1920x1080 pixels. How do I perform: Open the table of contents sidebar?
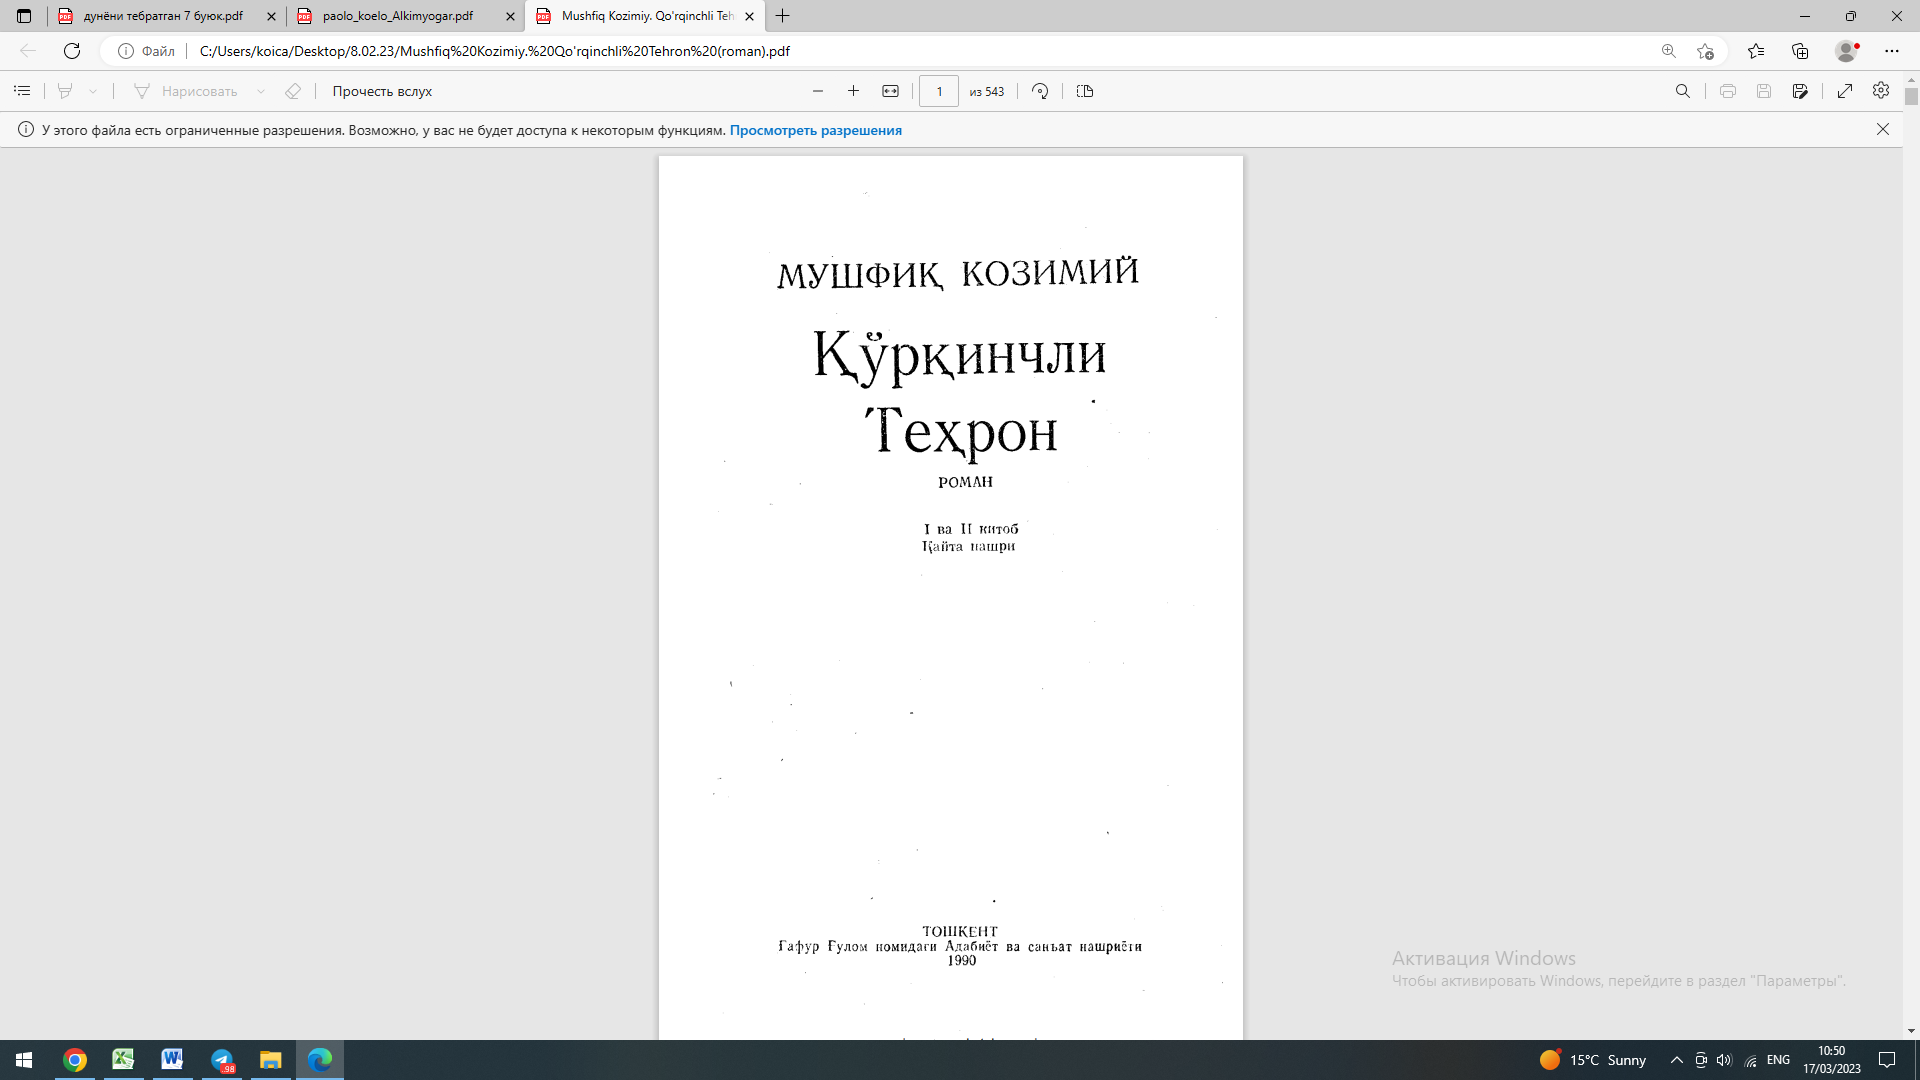[22, 91]
